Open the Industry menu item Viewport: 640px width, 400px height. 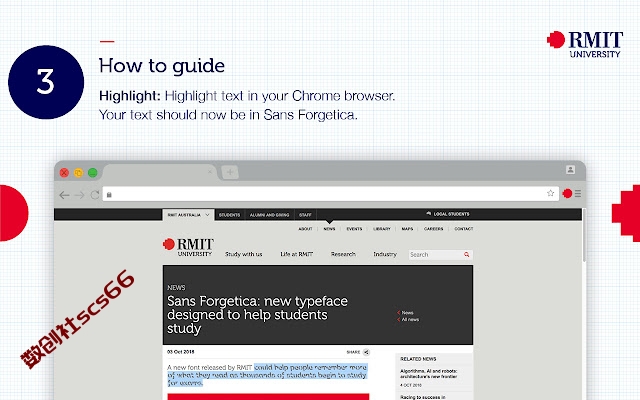(385, 254)
